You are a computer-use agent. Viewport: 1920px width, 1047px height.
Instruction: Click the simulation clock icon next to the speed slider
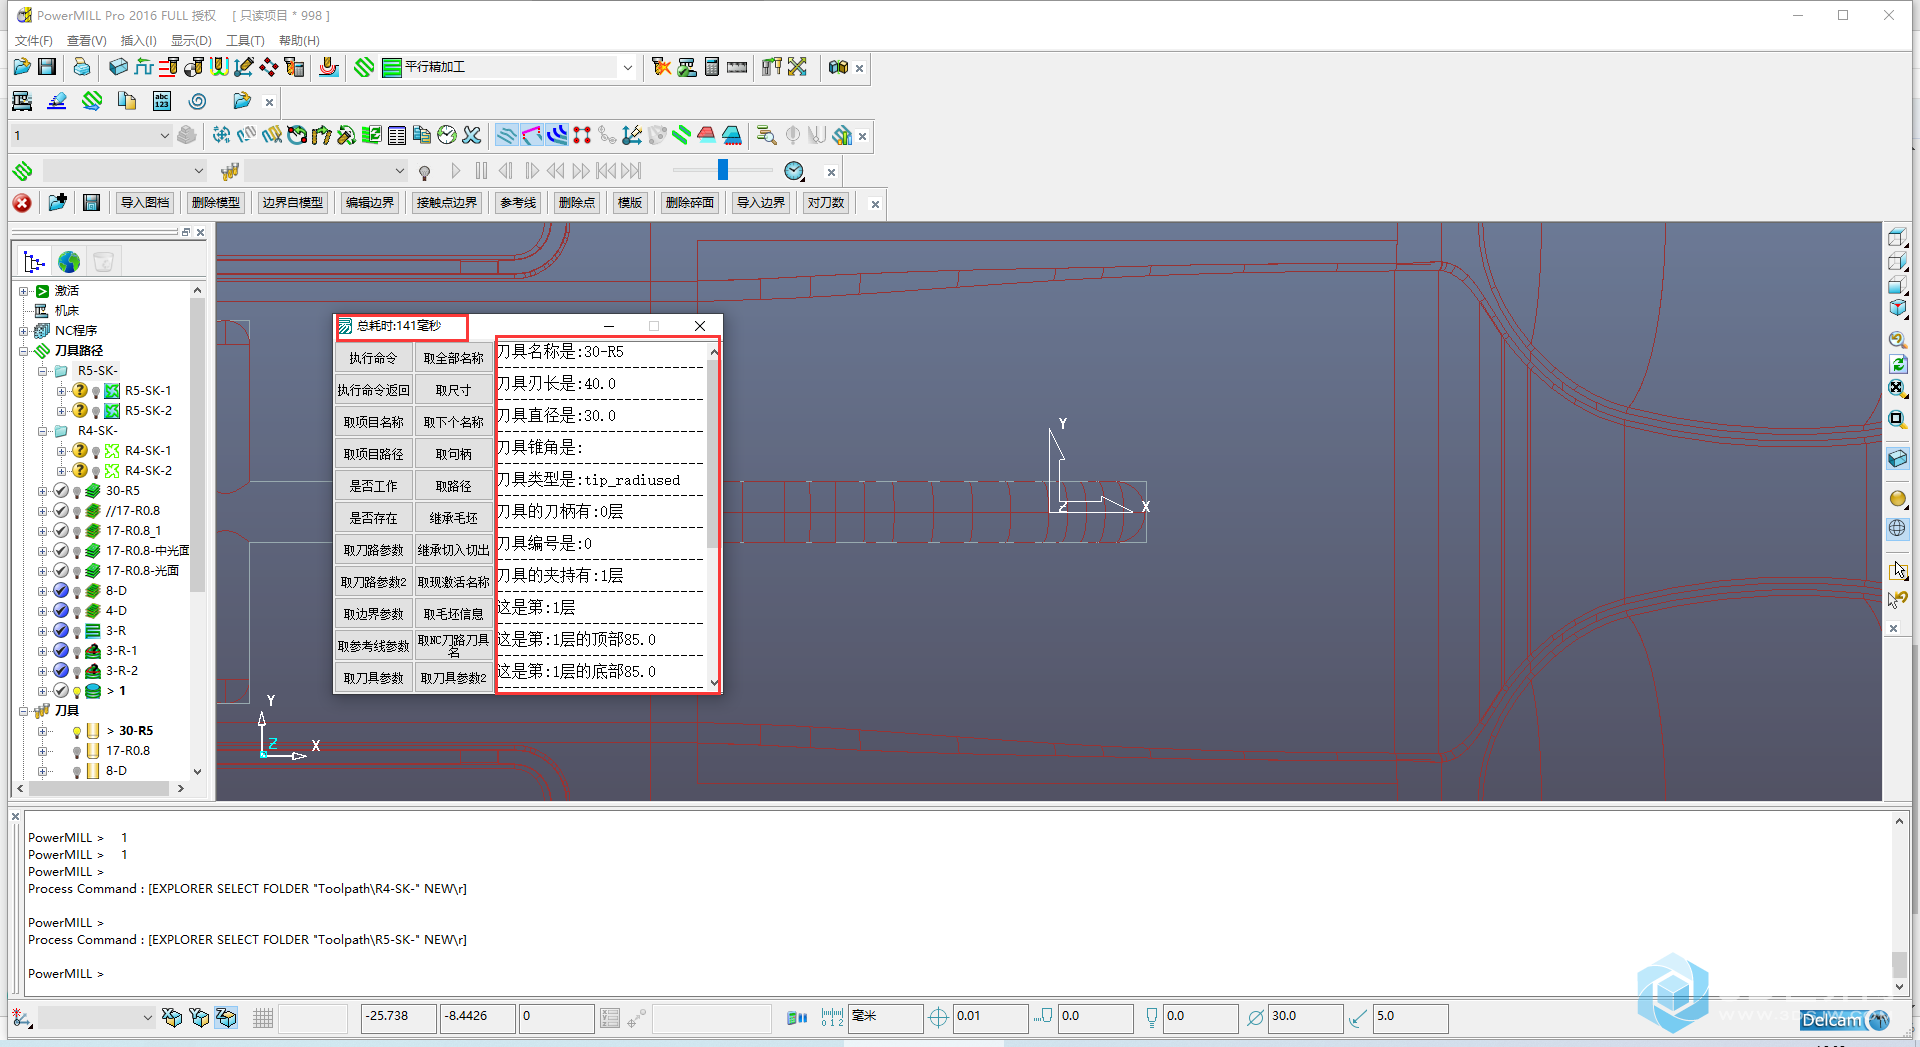(794, 171)
